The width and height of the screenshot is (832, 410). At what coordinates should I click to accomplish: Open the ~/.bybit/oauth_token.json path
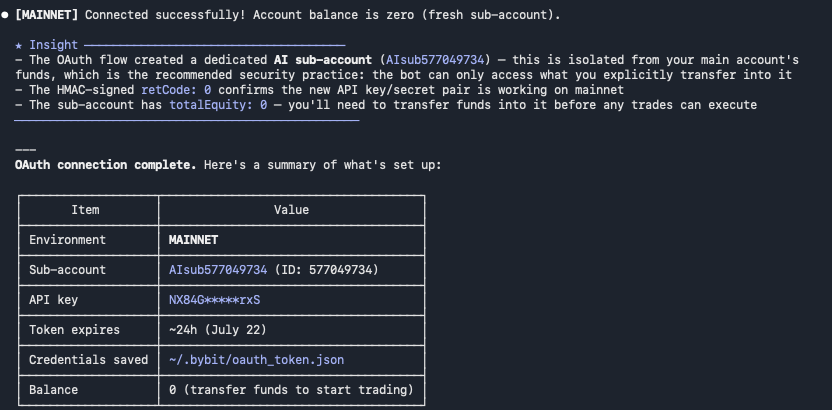pyautogui.click(x=256, y=360)
